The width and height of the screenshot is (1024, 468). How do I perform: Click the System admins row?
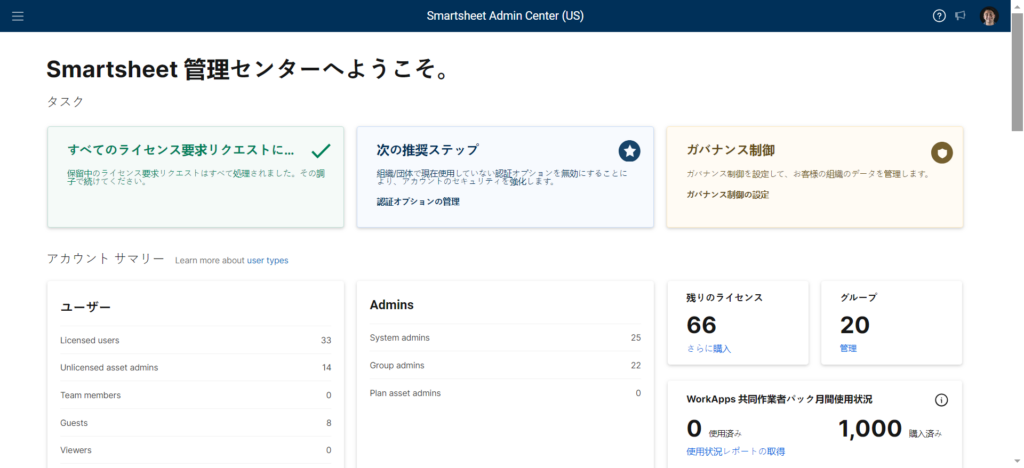pos(505,337)
